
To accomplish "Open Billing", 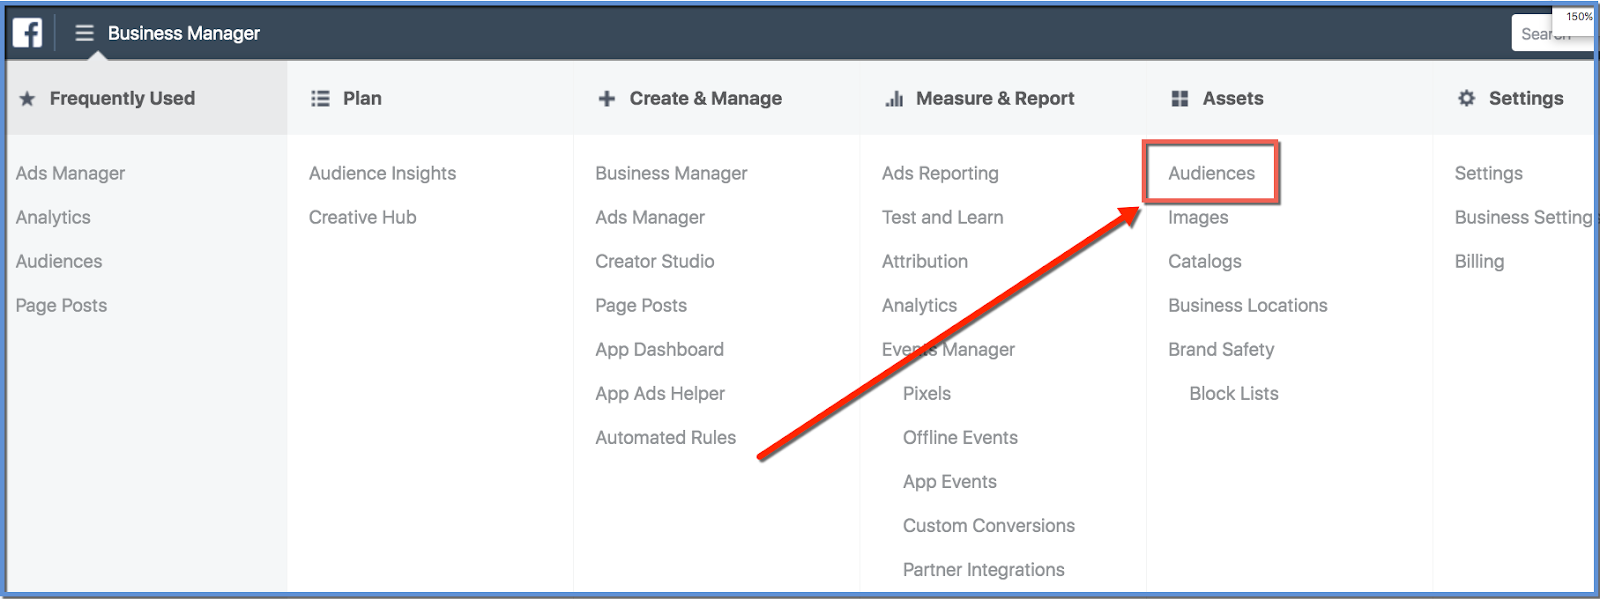I will pos(1479,261).
